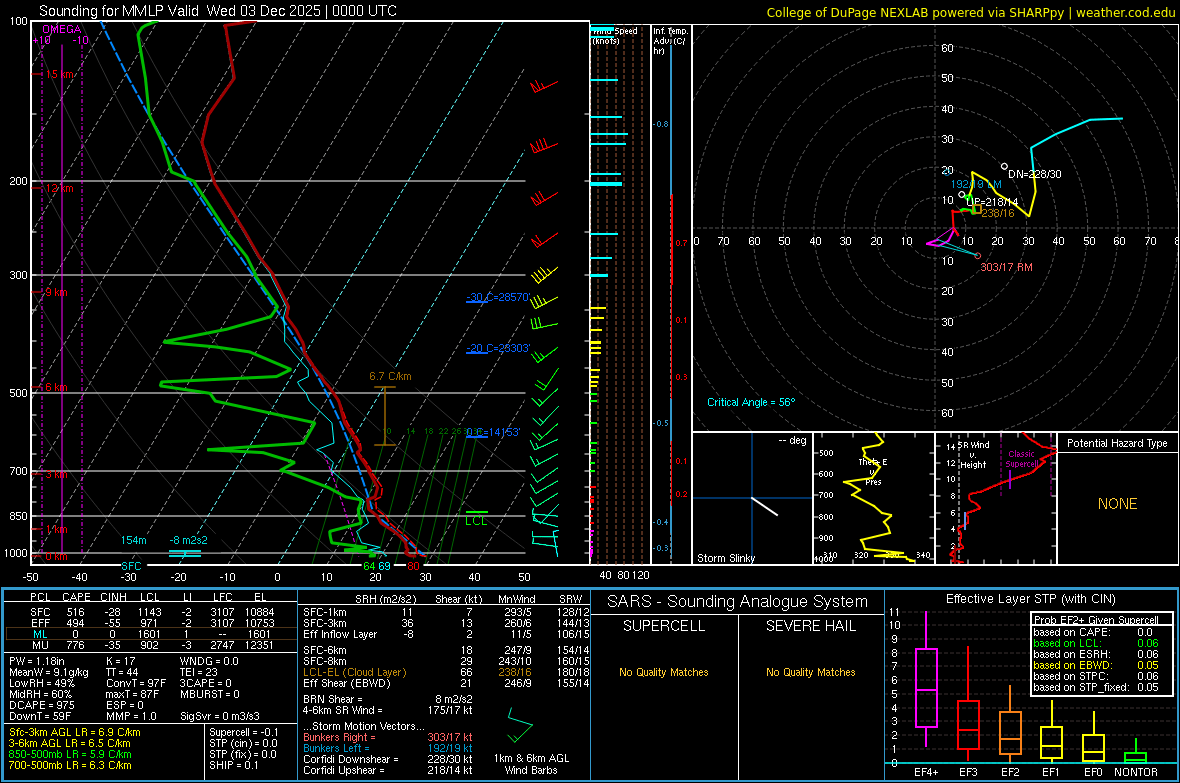Select the Eff Inflow Layer row
The width and height of the screenshot is (1180, 783).
[446, 634]
